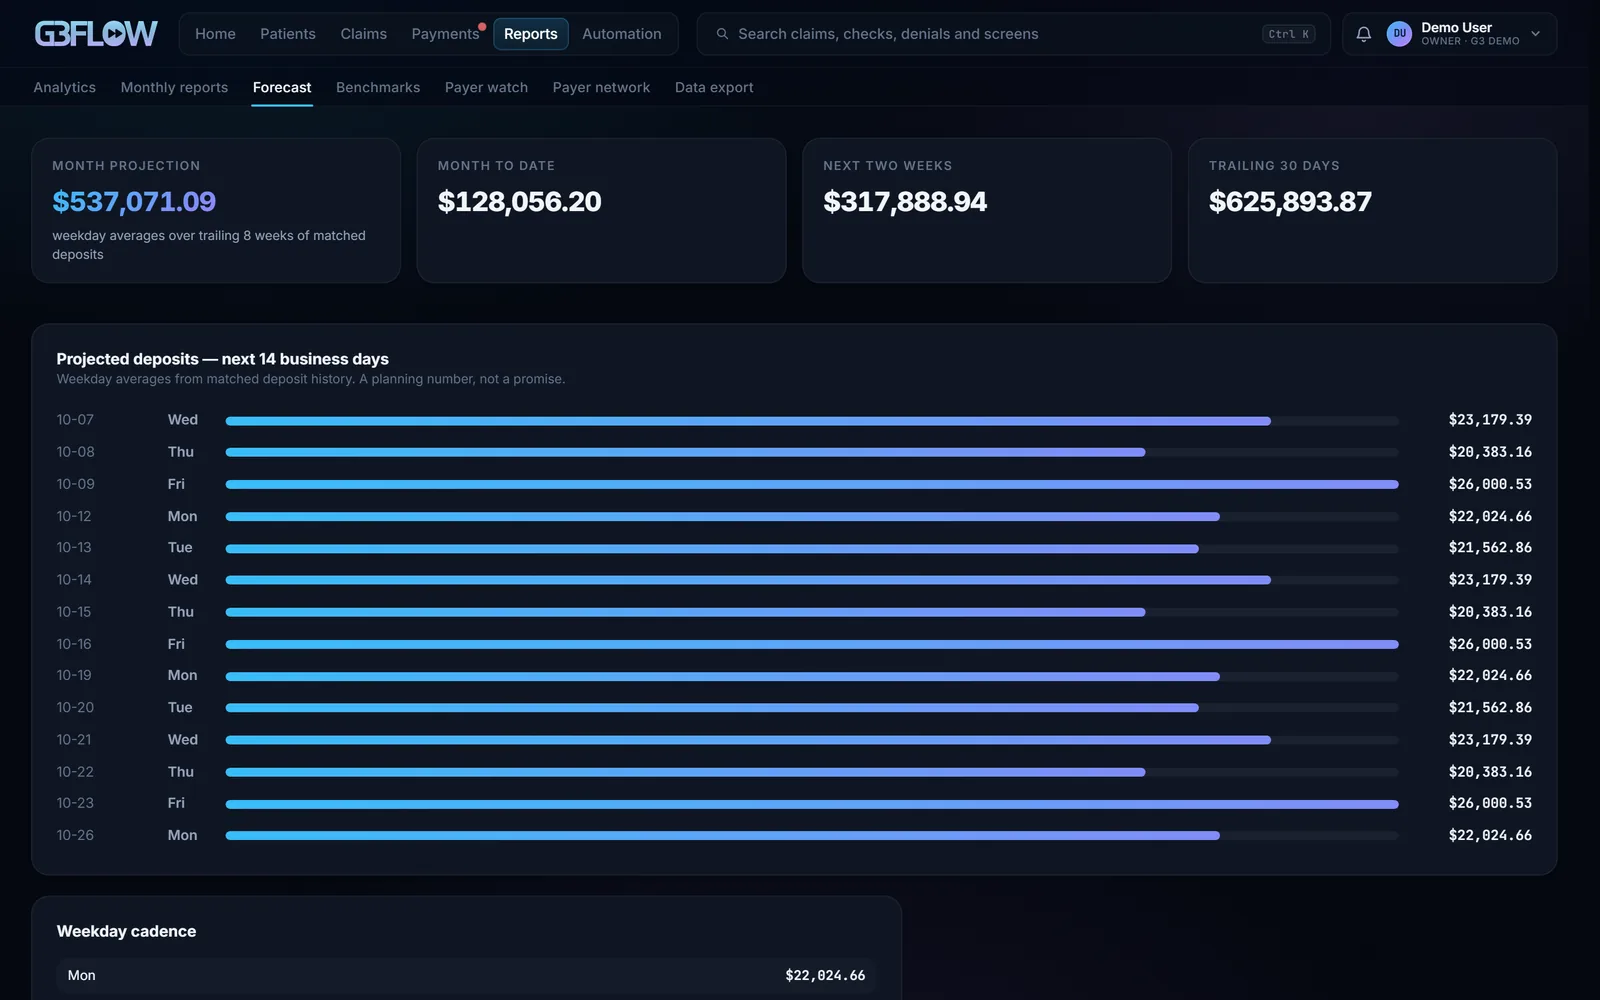The height and width of the screenshot is (1000, 1600).
Task: Click the 10-22 Thu amount $20,383.16
Action: point(1490,772)
